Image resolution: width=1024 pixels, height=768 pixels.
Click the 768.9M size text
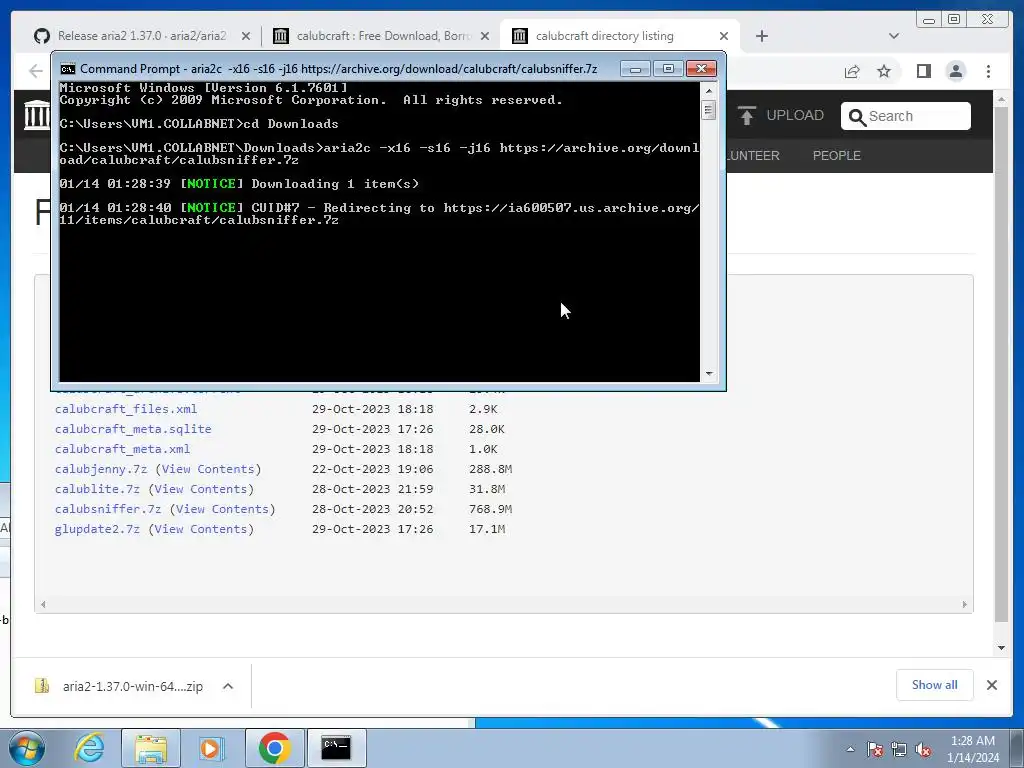490,509
